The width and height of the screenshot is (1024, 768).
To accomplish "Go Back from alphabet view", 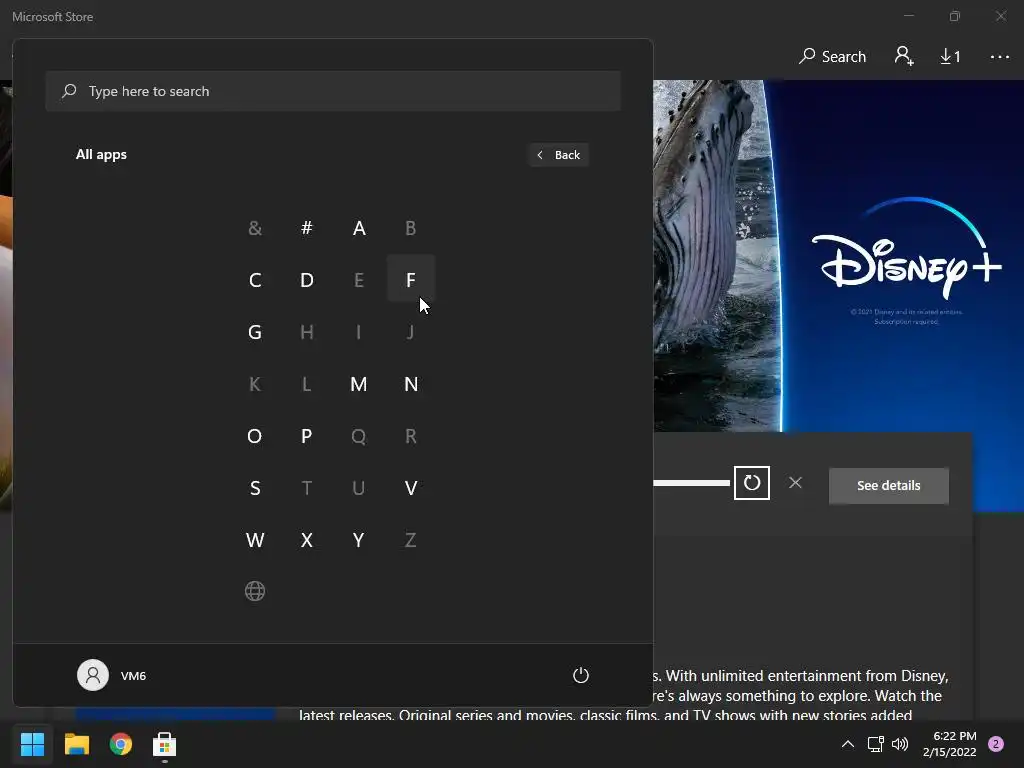I will coord(558,155).
